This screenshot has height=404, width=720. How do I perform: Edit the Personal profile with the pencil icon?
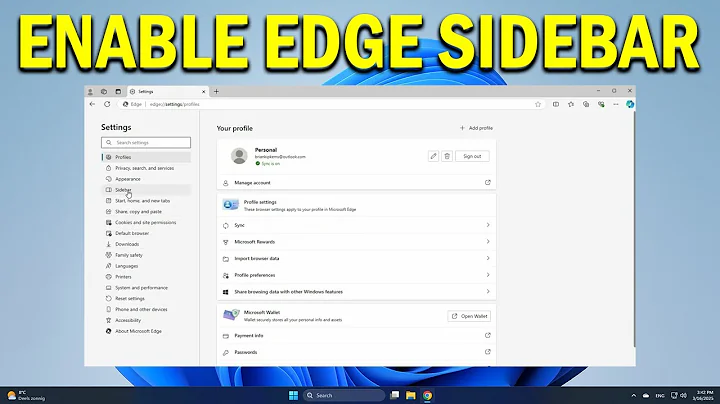tap(433, 156)
